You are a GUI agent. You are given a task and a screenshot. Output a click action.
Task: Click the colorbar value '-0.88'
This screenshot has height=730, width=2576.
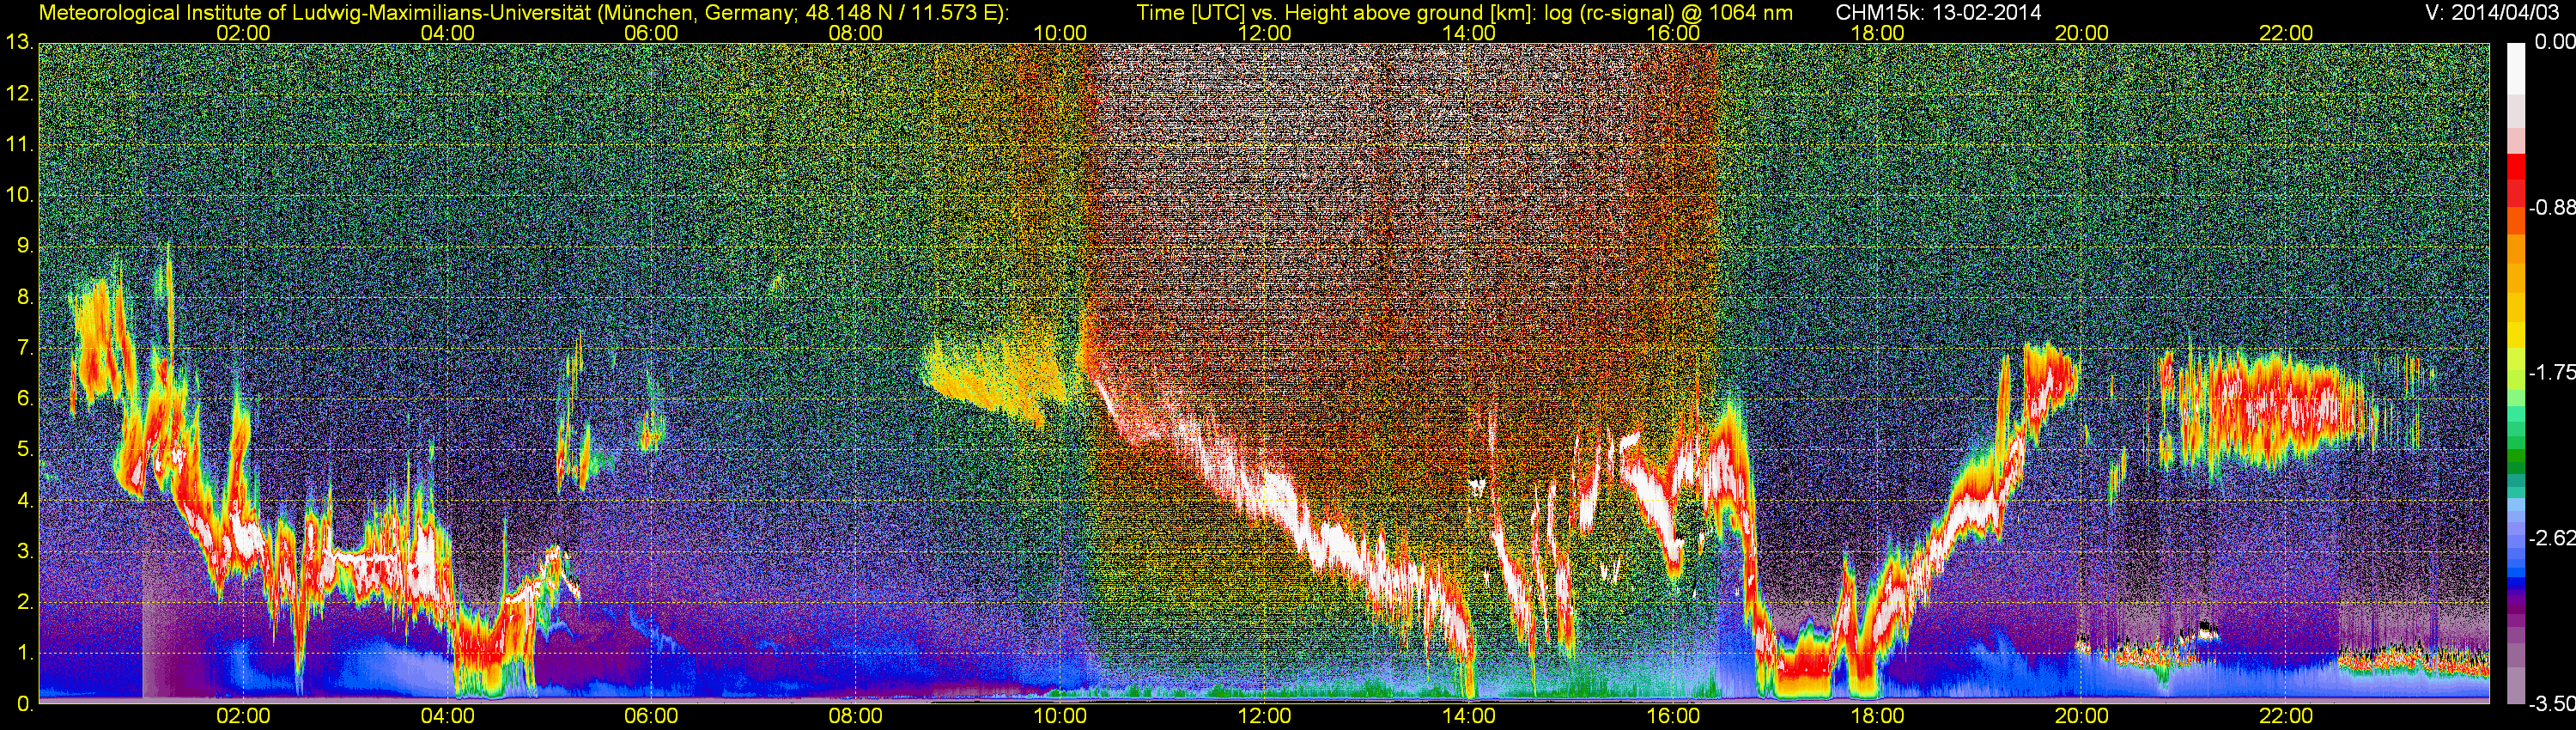[2552, 208]
